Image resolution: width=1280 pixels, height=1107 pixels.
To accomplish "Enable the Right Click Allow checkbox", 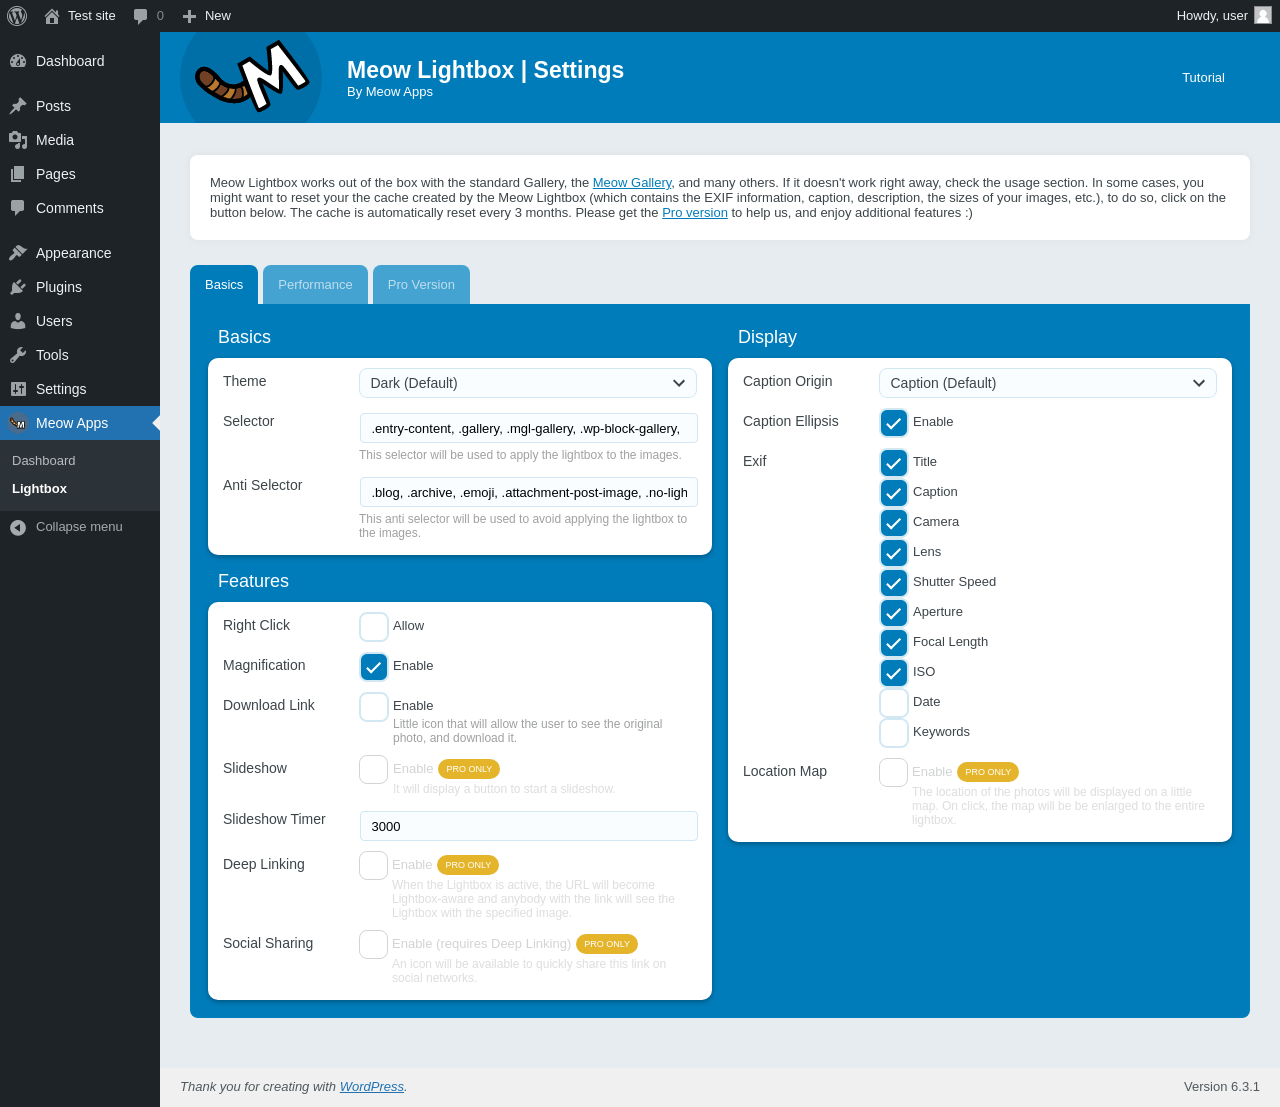I will [x=374, y=627].
